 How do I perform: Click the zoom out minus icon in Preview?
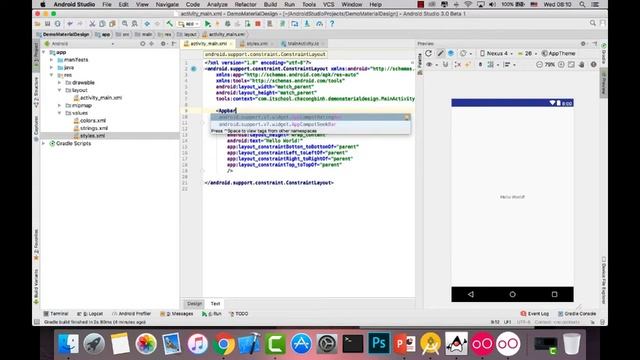539,64
